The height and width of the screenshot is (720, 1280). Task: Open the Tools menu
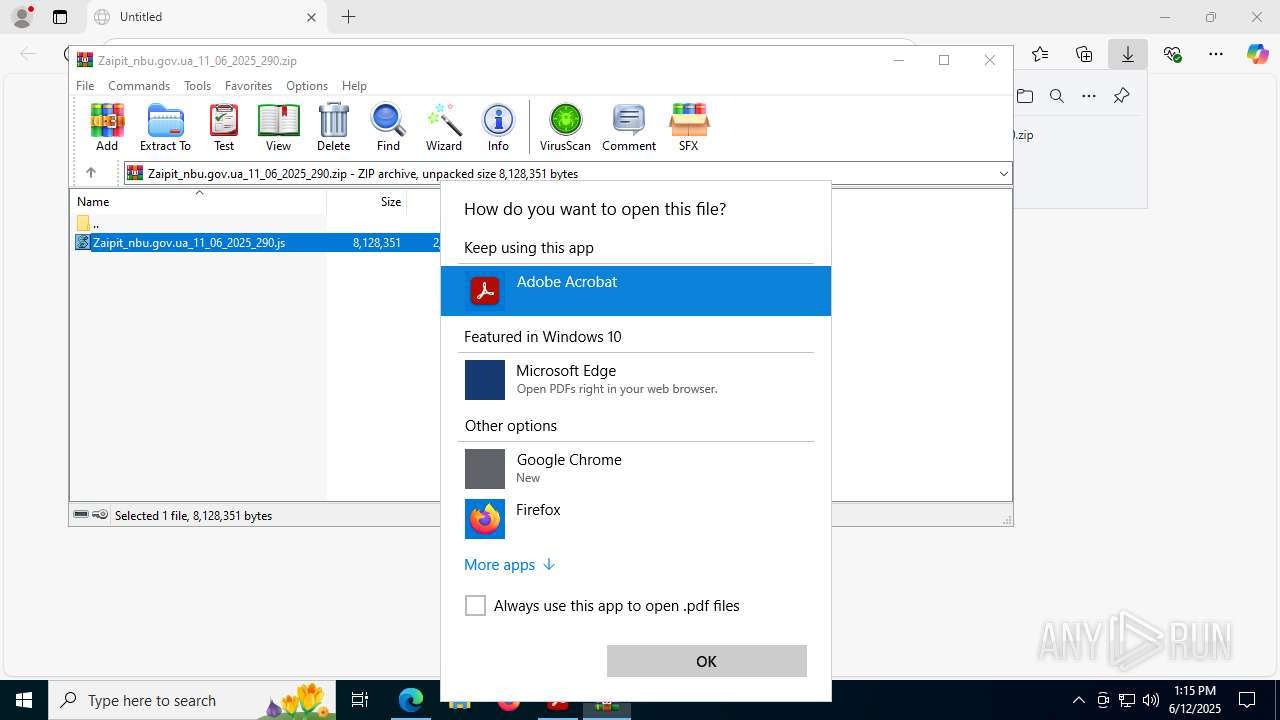point(197,86)
